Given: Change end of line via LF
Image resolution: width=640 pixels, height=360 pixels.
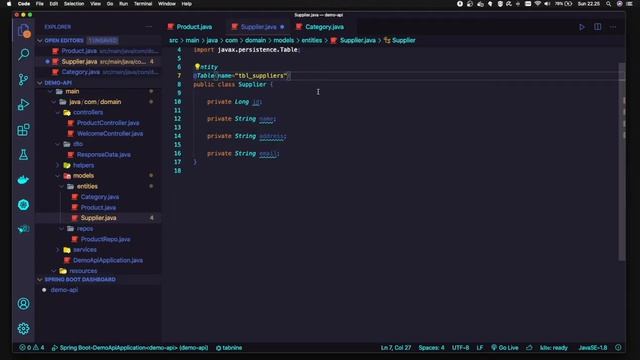Looking at the screenshot, I should (480, 348).
